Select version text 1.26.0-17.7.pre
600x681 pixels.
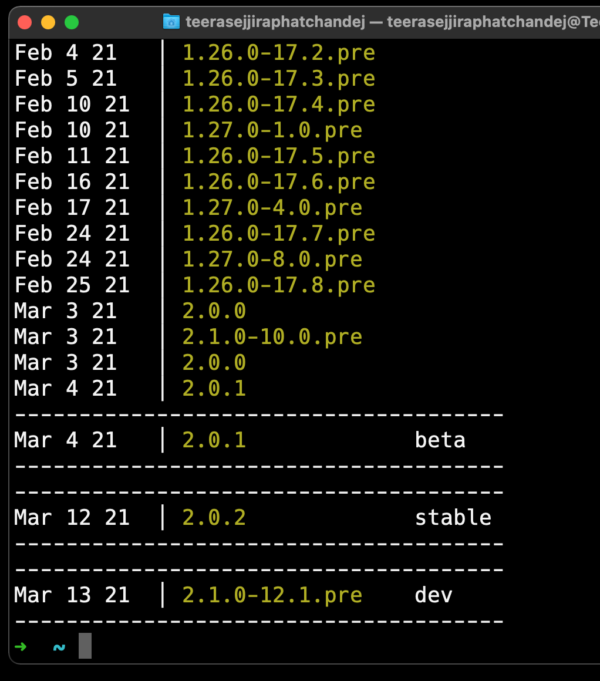click(278, 234)
